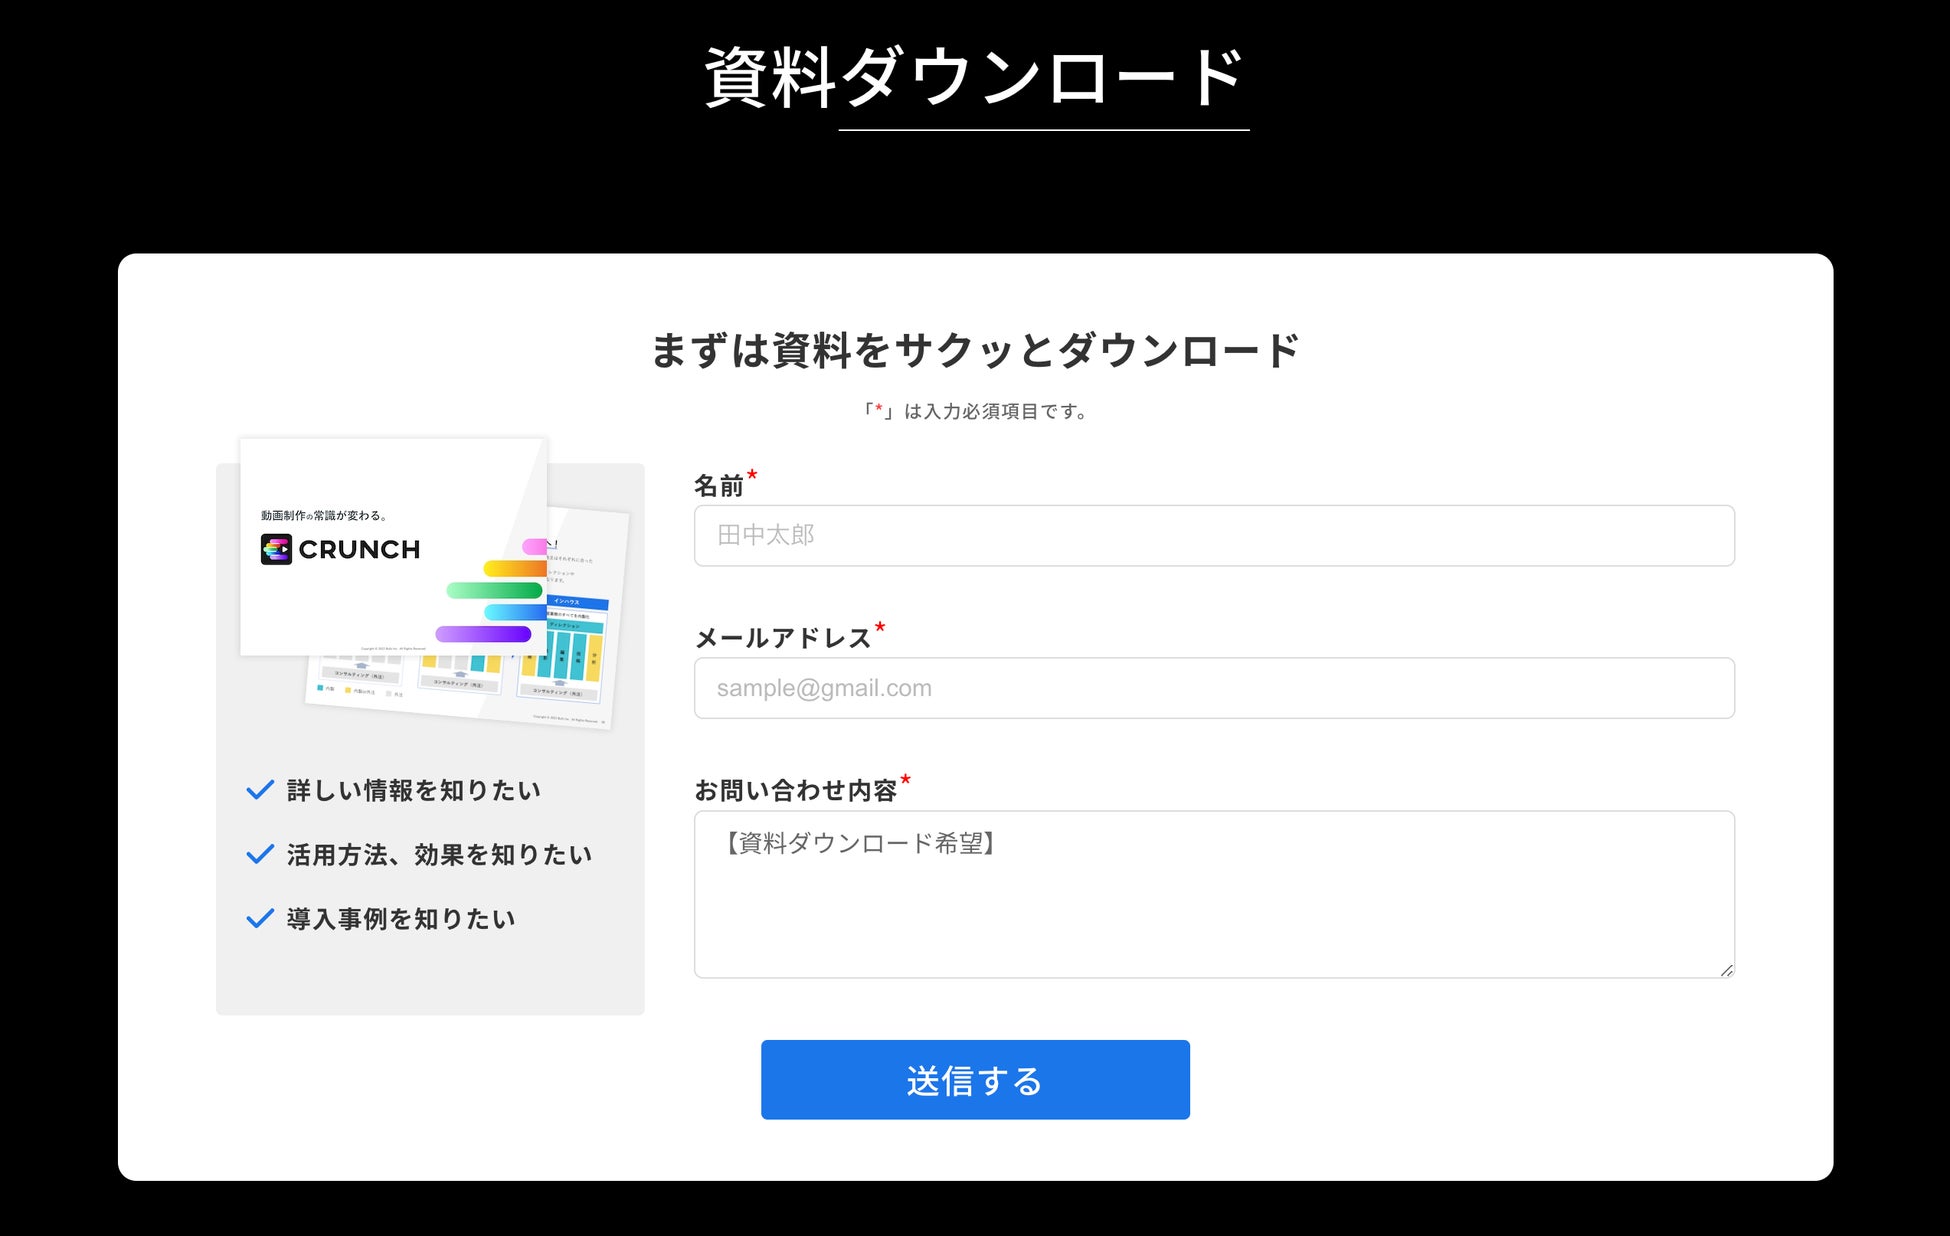Click the 名前 field label
1950x1236 pixels.
[x=719, y=486]
